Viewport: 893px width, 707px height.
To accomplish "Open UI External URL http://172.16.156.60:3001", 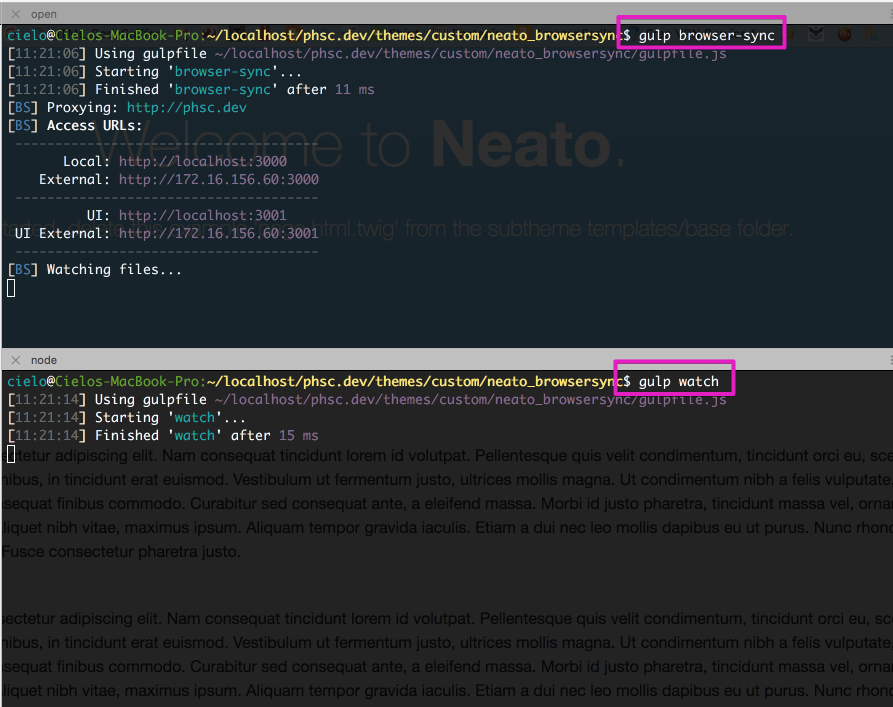I will tap(218, 233).
